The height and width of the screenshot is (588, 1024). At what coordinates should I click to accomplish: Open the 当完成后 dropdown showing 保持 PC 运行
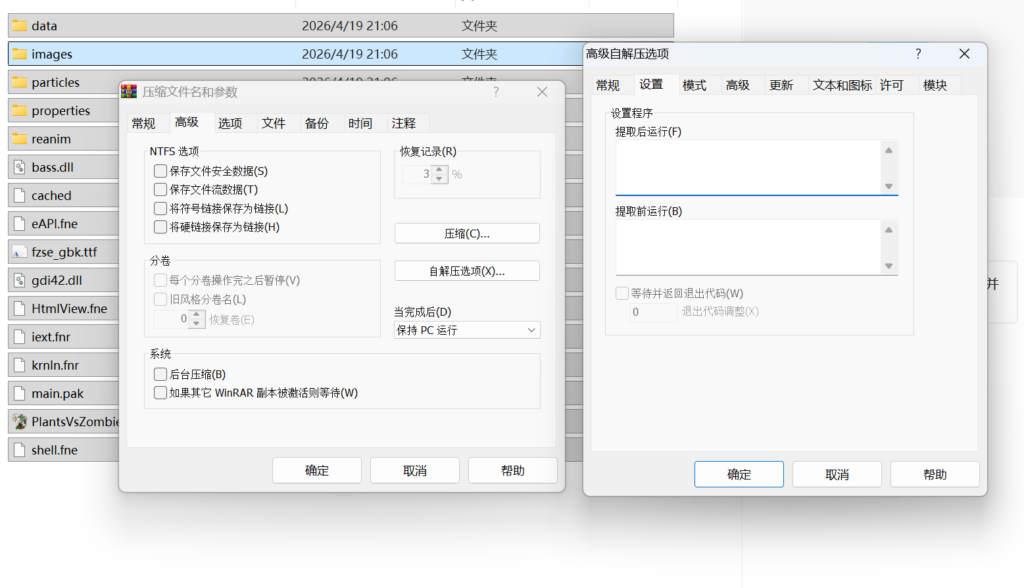point(467,330)
